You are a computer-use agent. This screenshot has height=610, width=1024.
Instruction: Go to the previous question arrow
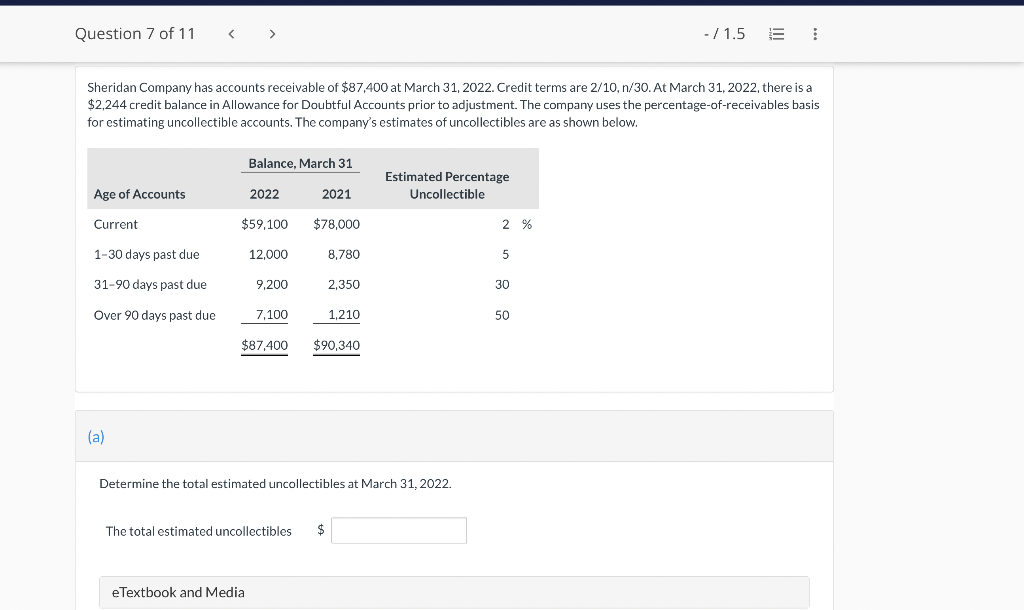pyautogui.click(x=231, y=34)
